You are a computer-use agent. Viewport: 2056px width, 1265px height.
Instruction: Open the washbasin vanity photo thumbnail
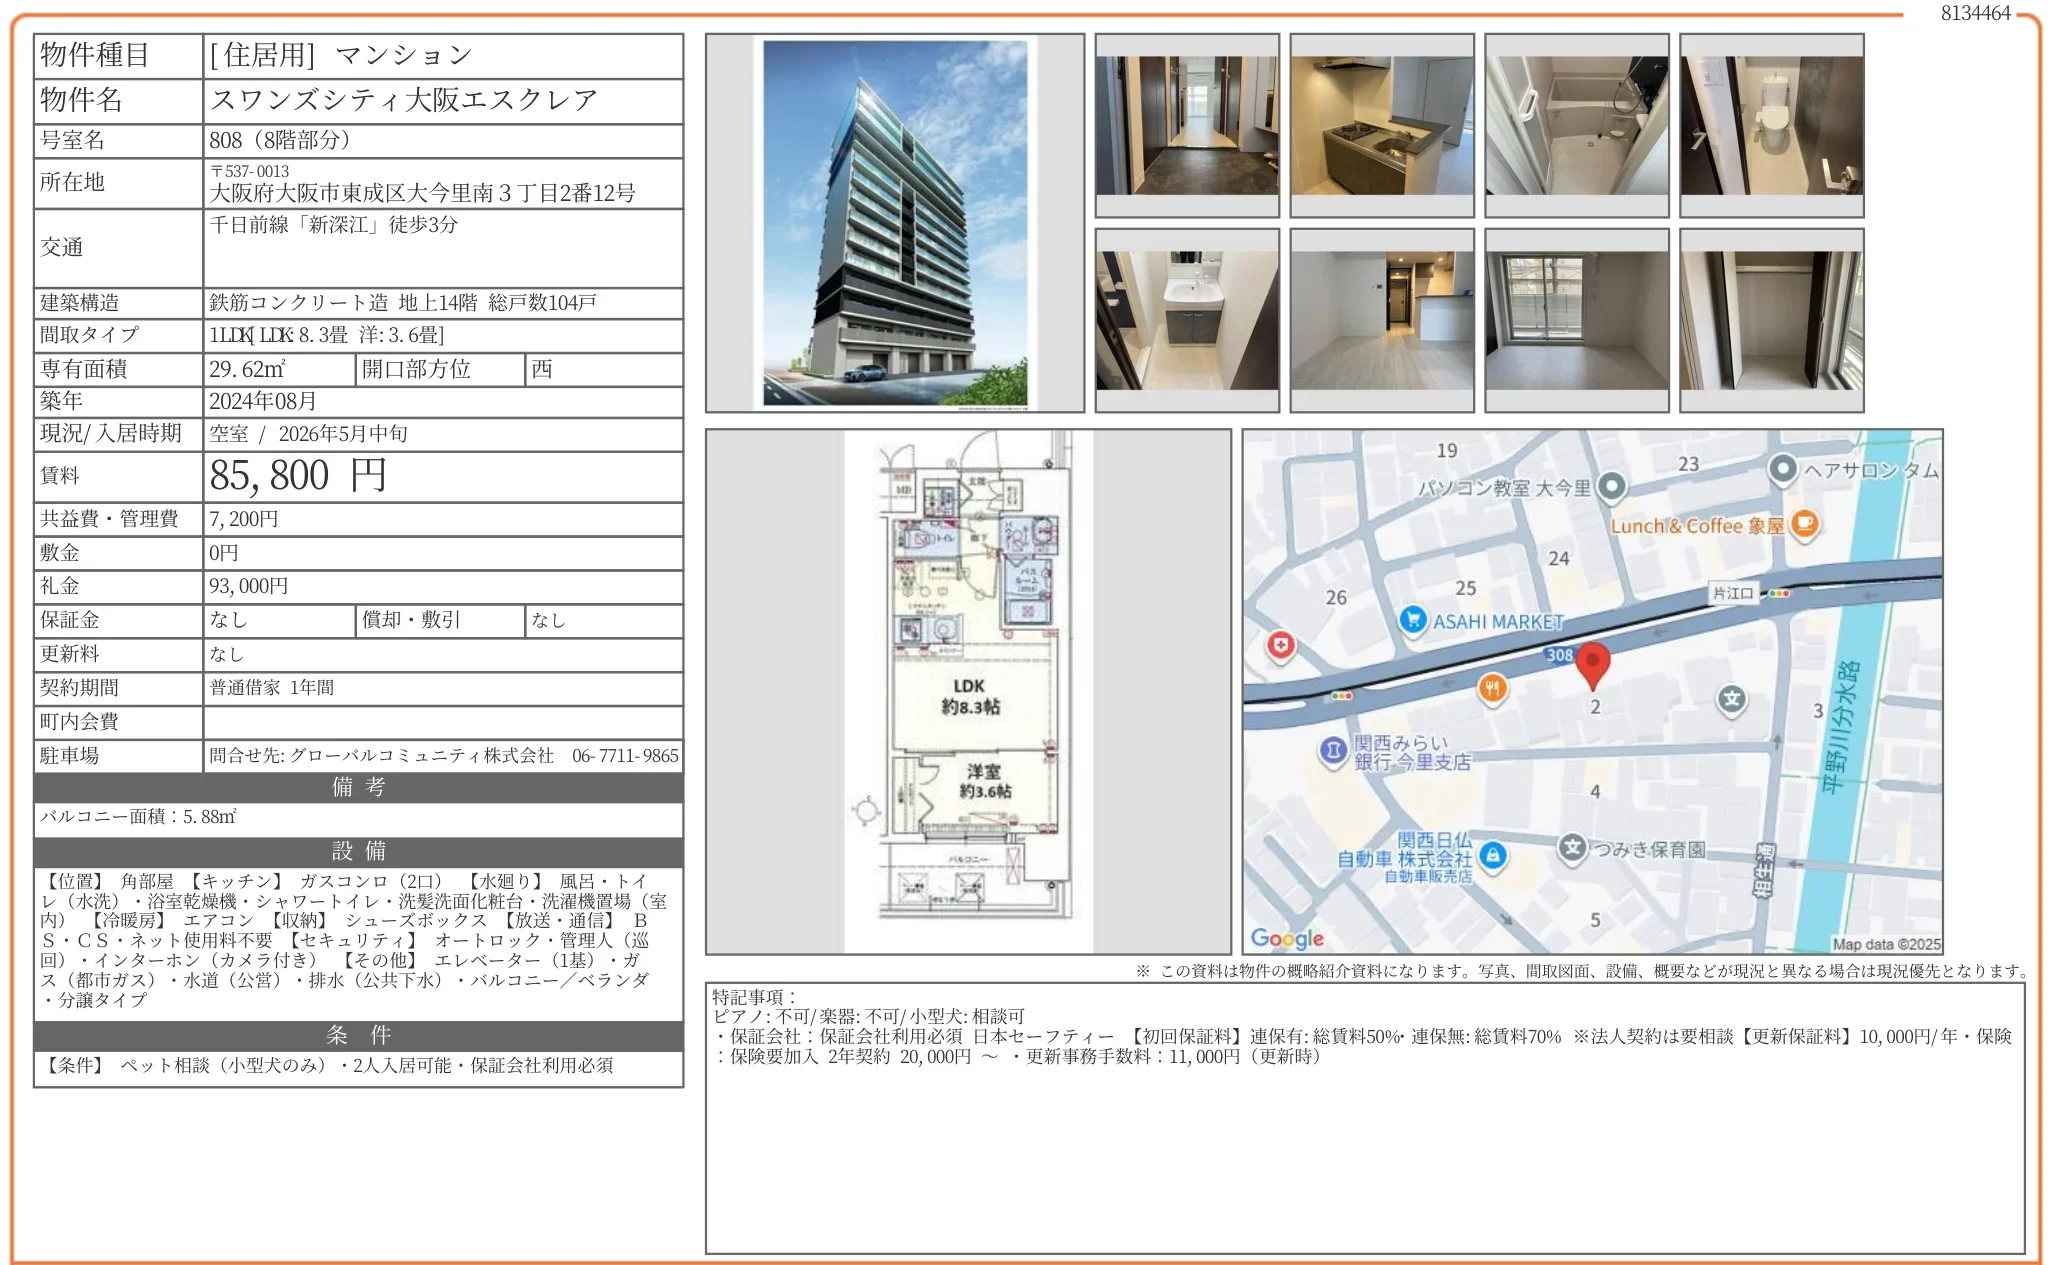(x=1187, y=320)
